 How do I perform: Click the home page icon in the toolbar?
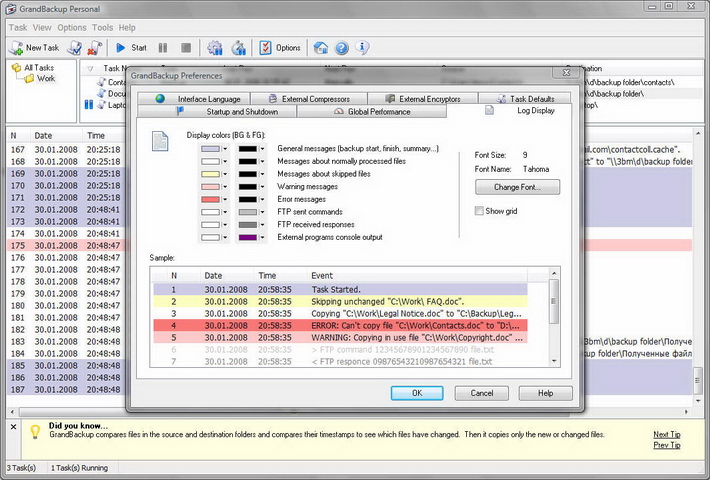(321, 48)
